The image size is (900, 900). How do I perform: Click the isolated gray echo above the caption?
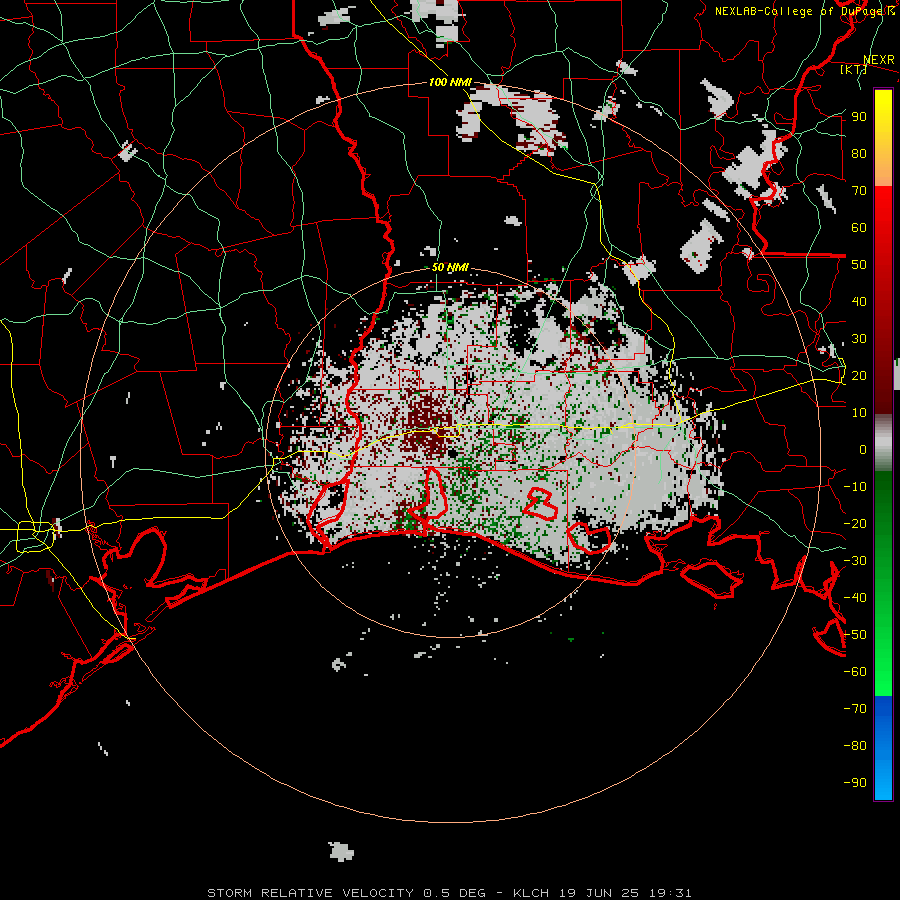coord(341,852)
